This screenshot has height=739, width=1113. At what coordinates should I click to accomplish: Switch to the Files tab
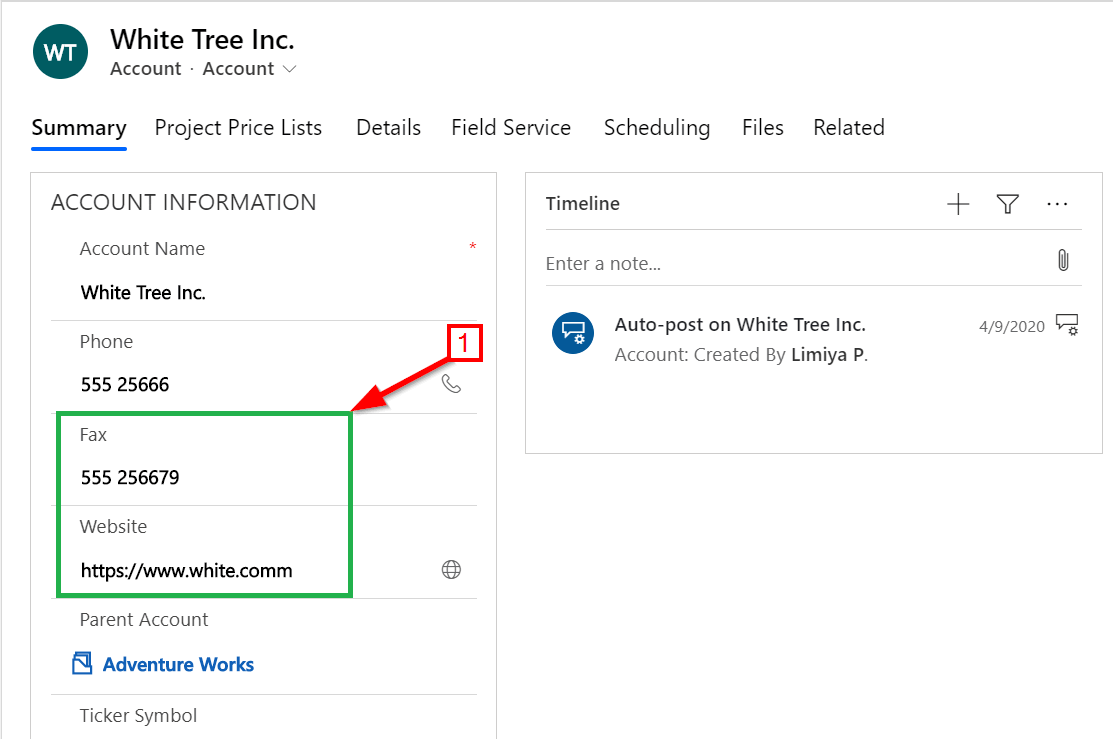pyautogui.click(x=763, y=128)
